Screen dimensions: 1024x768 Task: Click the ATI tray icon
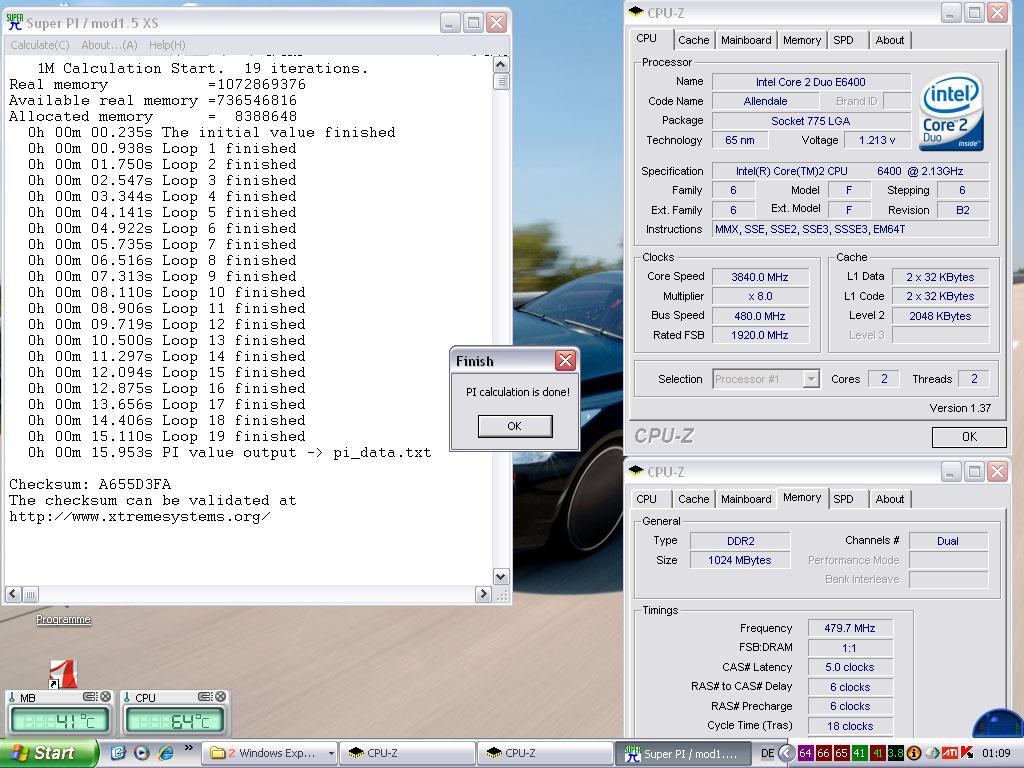click(x=950, y=753)
